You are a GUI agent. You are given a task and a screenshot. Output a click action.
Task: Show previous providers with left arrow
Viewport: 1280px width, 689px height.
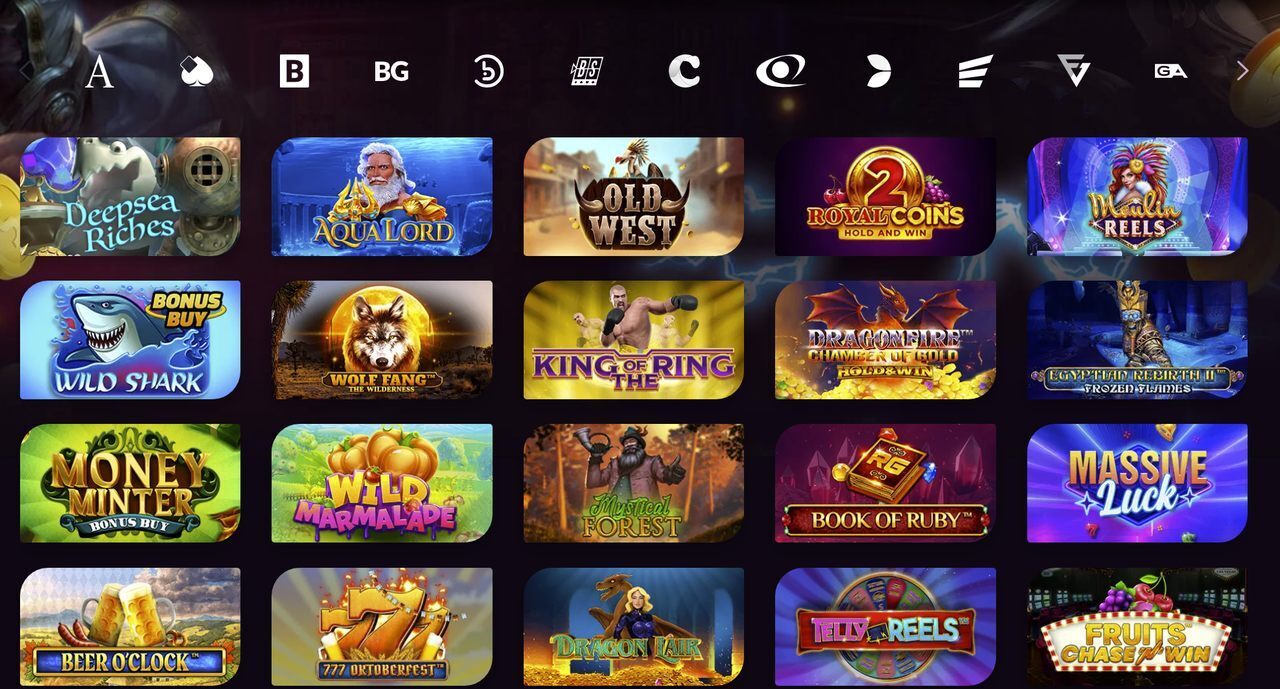point(24,71)
